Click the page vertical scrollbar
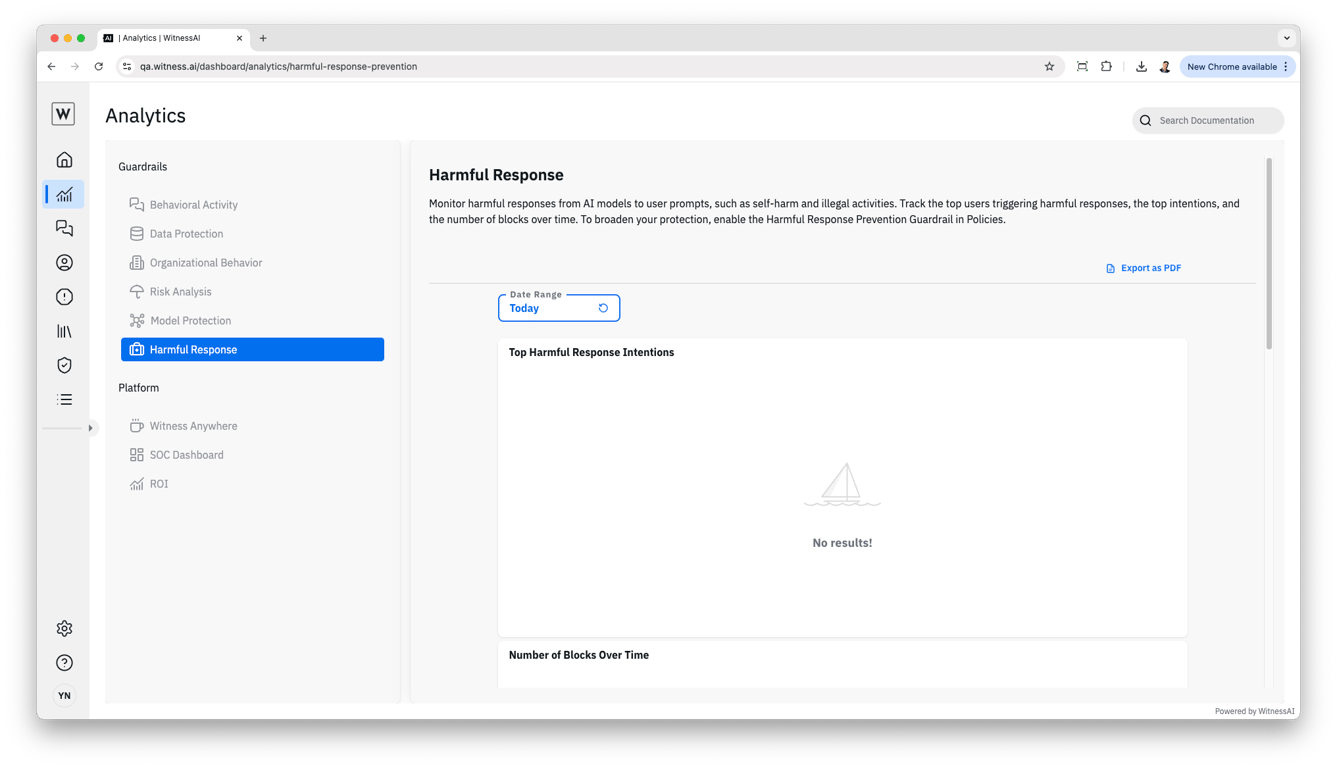This screenshot has width=1337, height=768. 1269,253
